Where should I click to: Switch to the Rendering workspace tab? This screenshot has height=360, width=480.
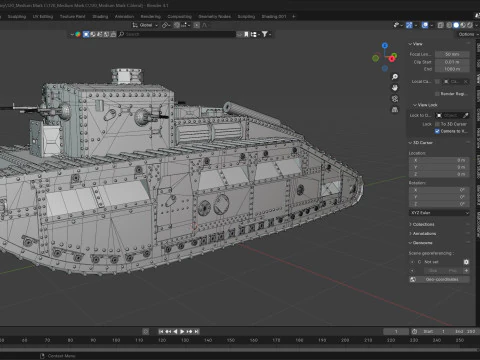click(x=150, y=16)
